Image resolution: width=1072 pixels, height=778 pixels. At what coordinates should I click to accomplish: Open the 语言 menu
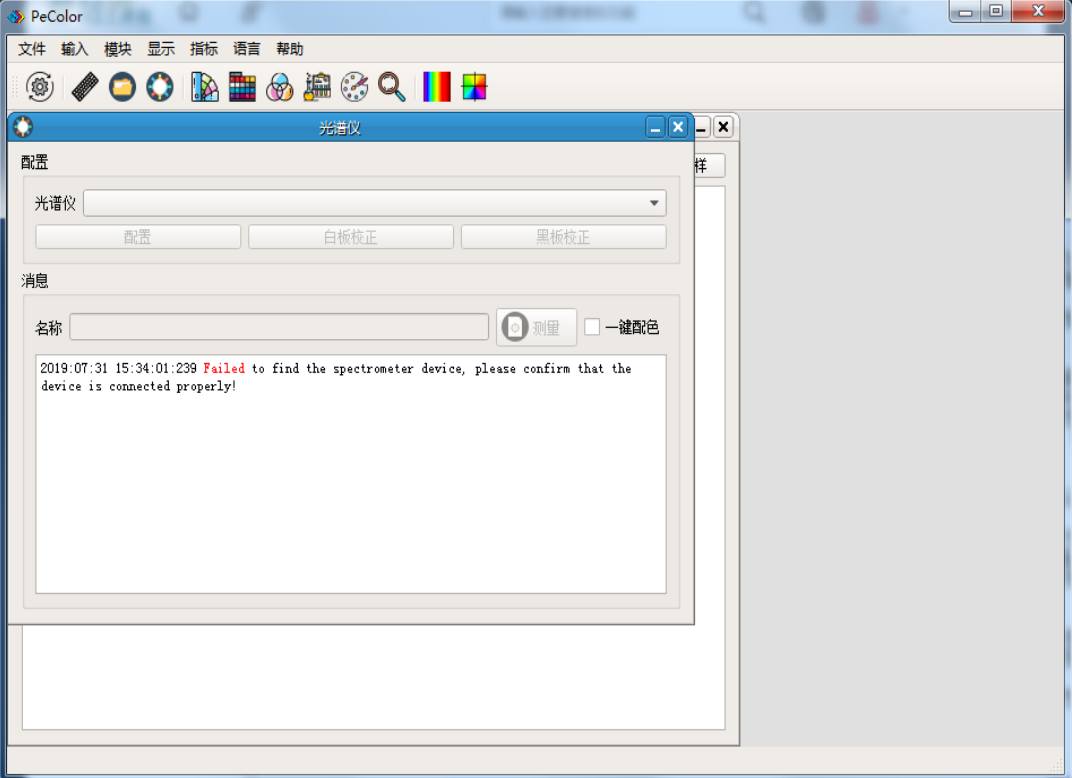(x=247, y=49)
